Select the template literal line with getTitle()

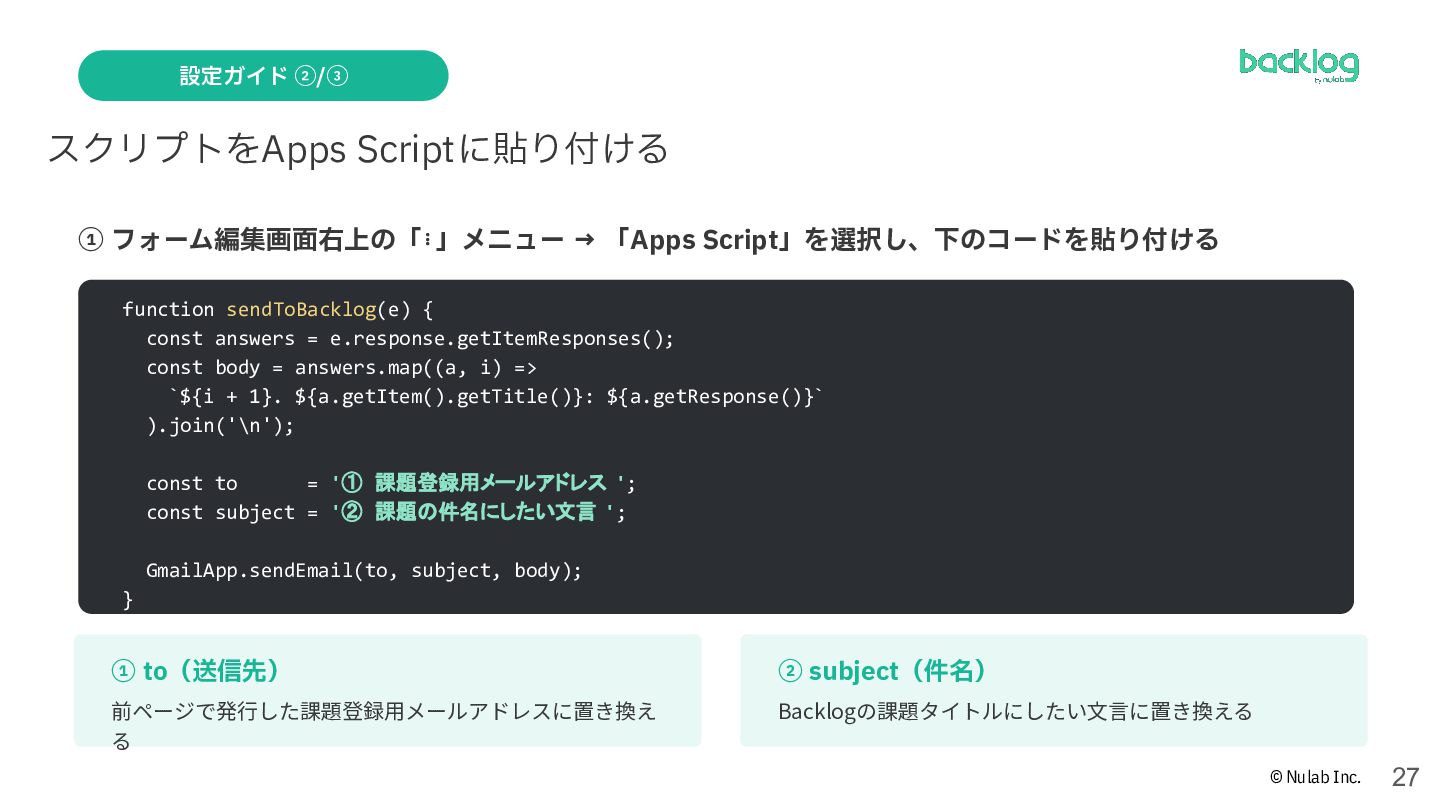(x=496, y=396)
